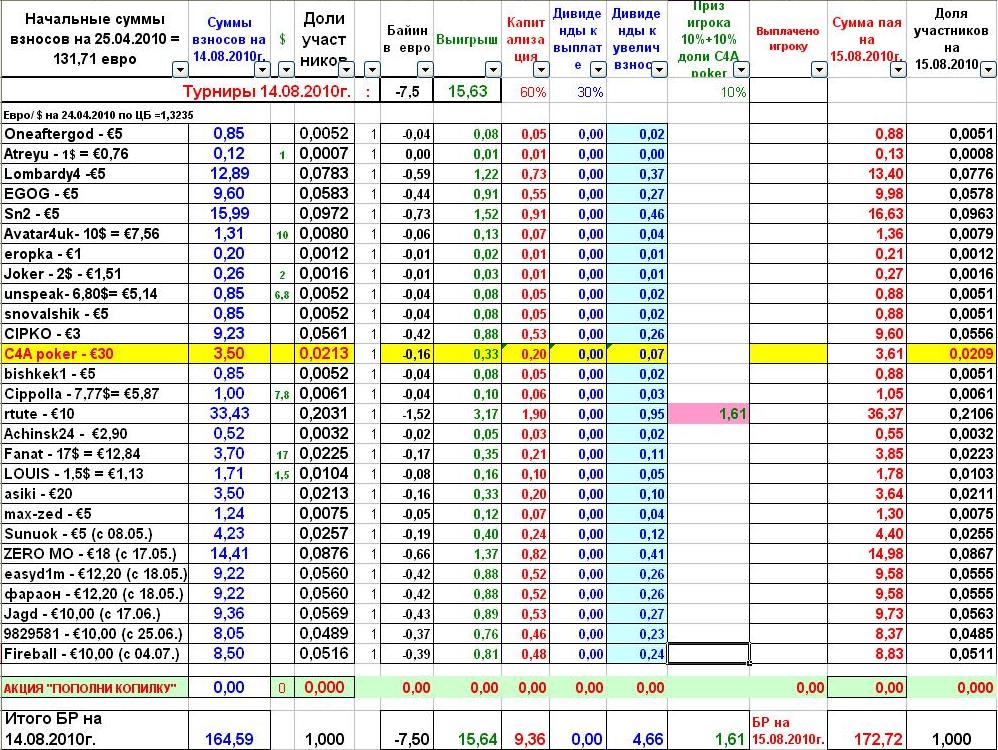Open the Дивиденды к выплате filter dropdown
Screen dimensions: 998x750
point(598,69)
